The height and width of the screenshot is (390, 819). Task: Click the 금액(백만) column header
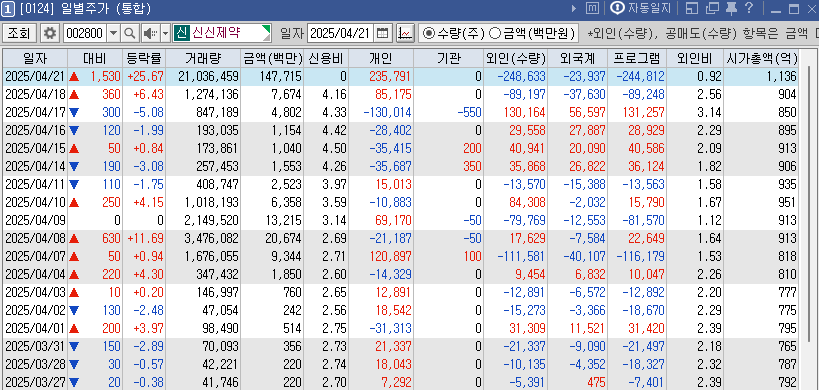(x=272, y=58)
